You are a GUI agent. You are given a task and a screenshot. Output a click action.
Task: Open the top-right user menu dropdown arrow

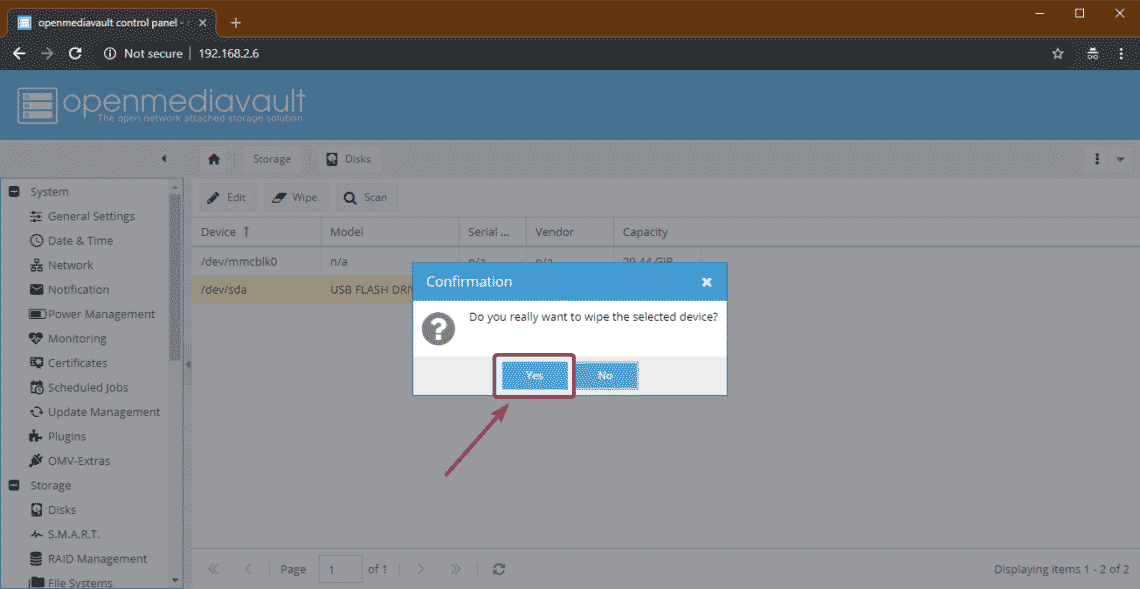click(x=1120, y=159)
